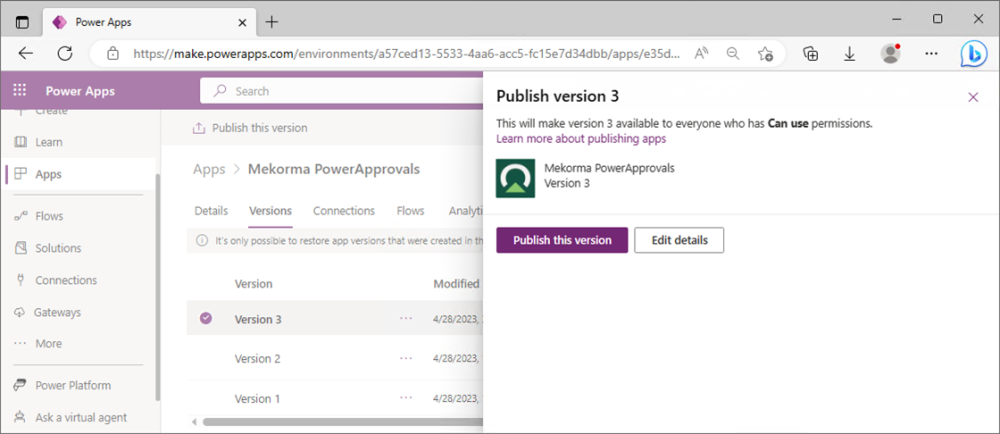Click Ask a virtual agent
The width and height of the screenshot is (1000, 434).
point(79,417)
